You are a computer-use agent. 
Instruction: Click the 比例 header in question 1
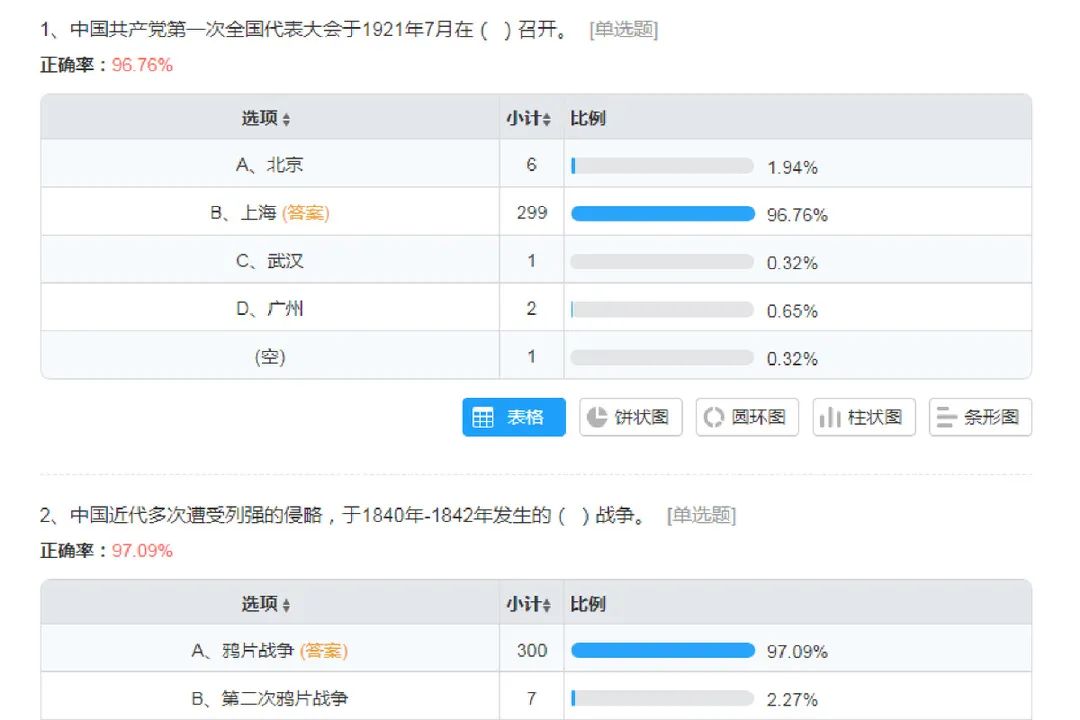[x=588, y=119]
